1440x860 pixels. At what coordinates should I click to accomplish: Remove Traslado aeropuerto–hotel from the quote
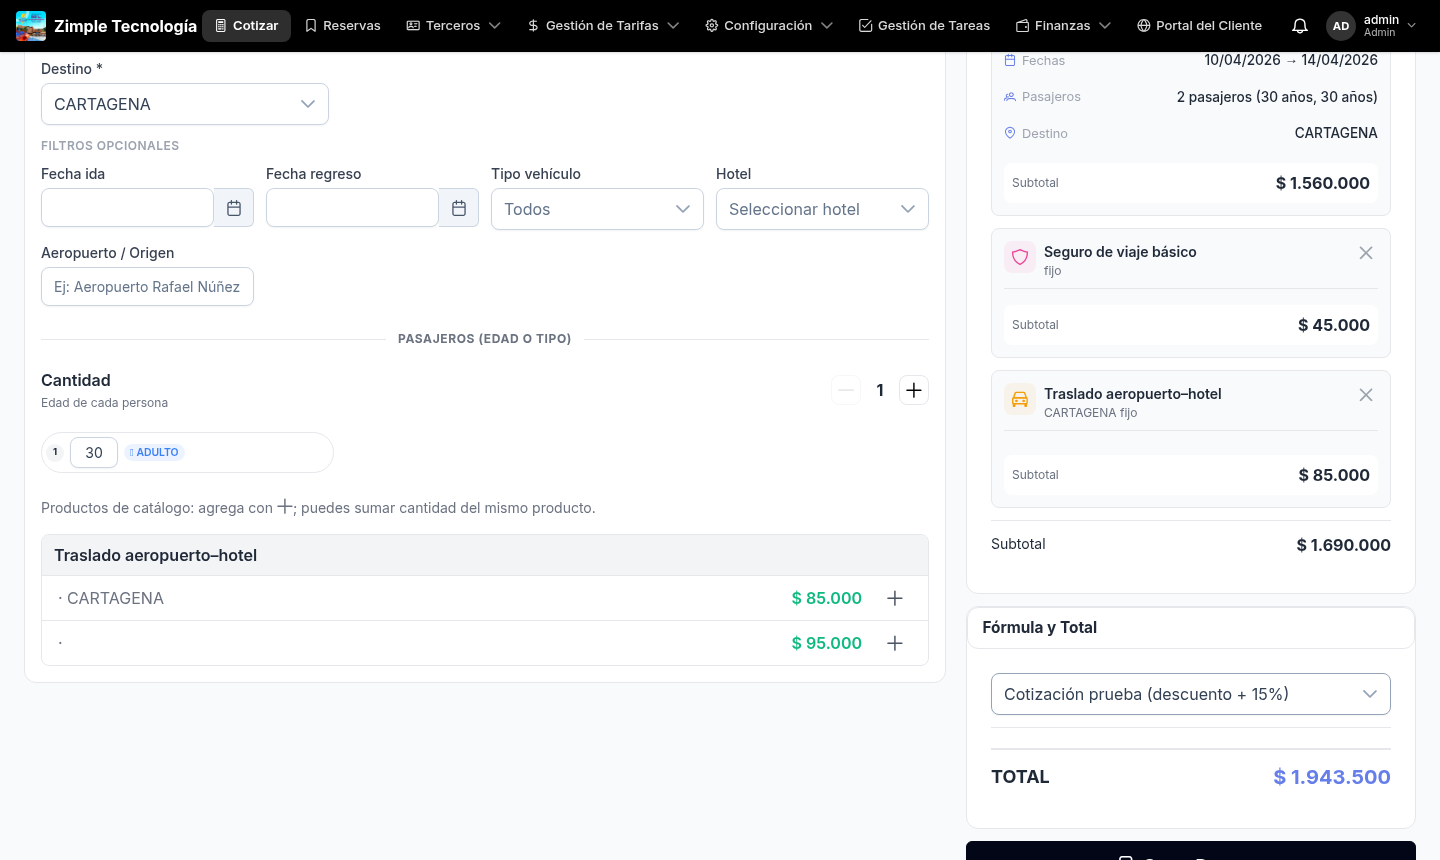1366,395
